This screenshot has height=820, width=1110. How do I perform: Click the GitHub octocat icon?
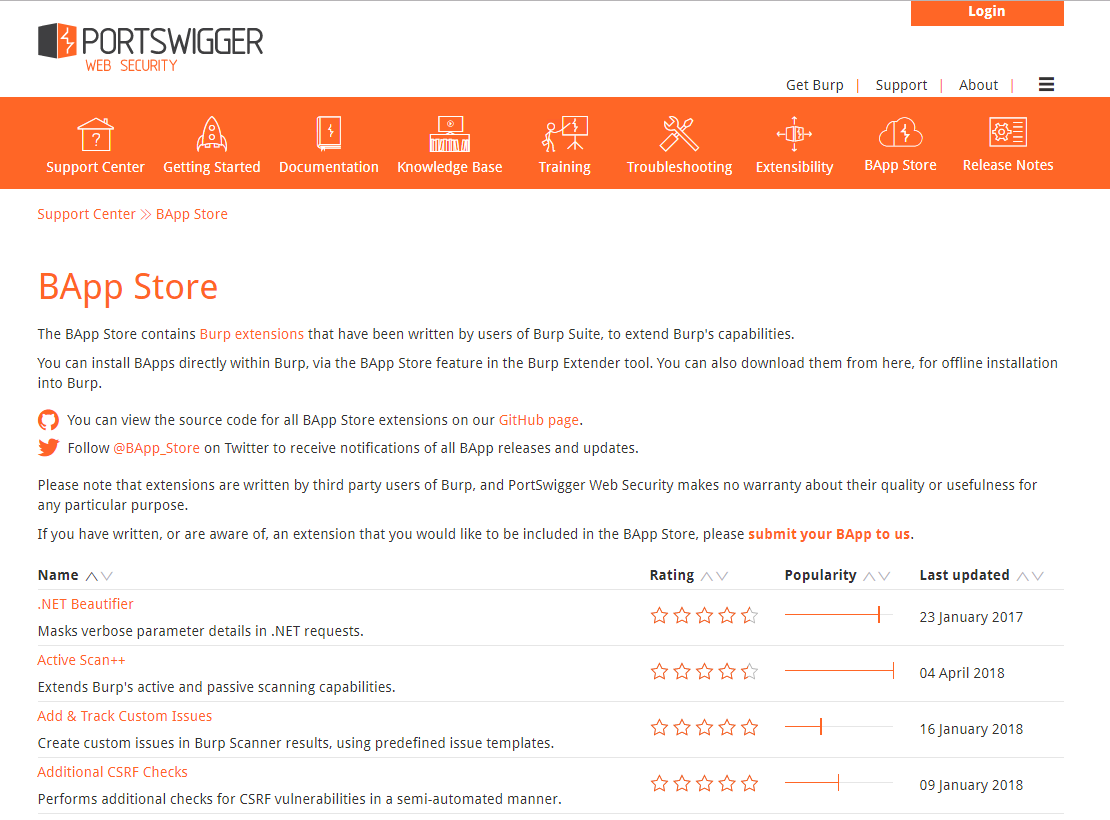click(x=48, y=420)
